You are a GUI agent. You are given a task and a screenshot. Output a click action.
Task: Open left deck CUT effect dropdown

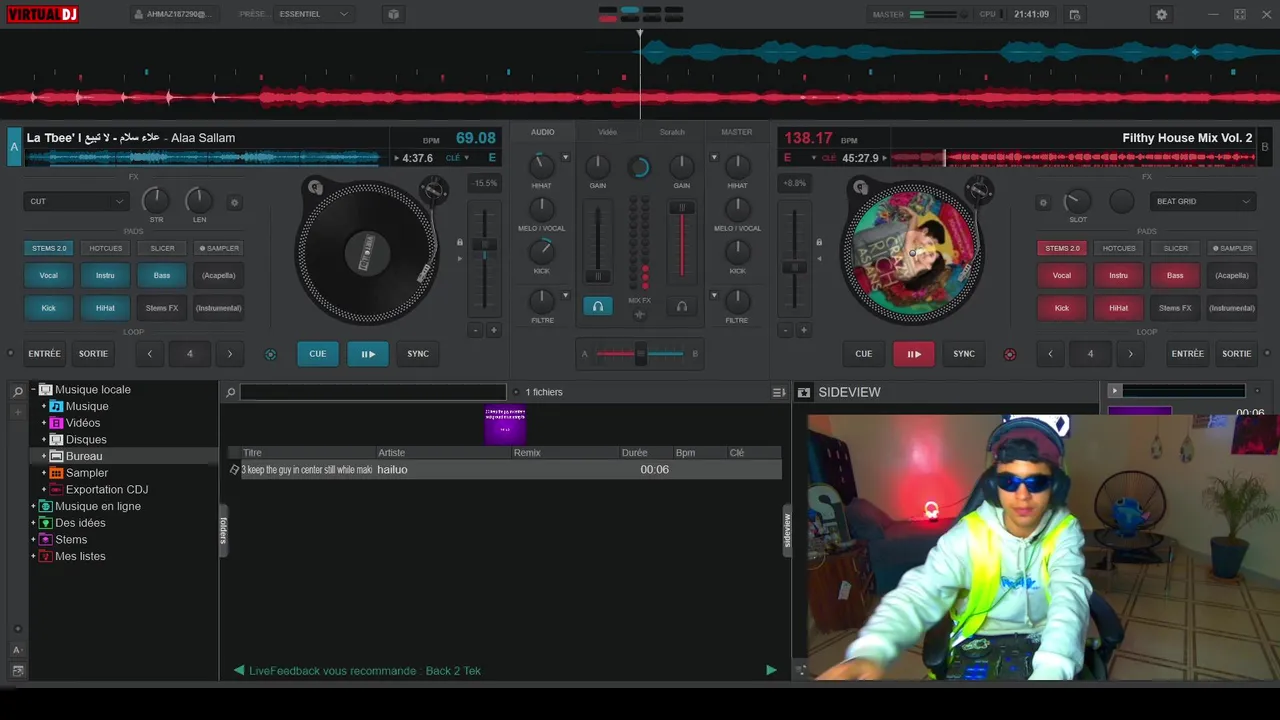(76, 201)
